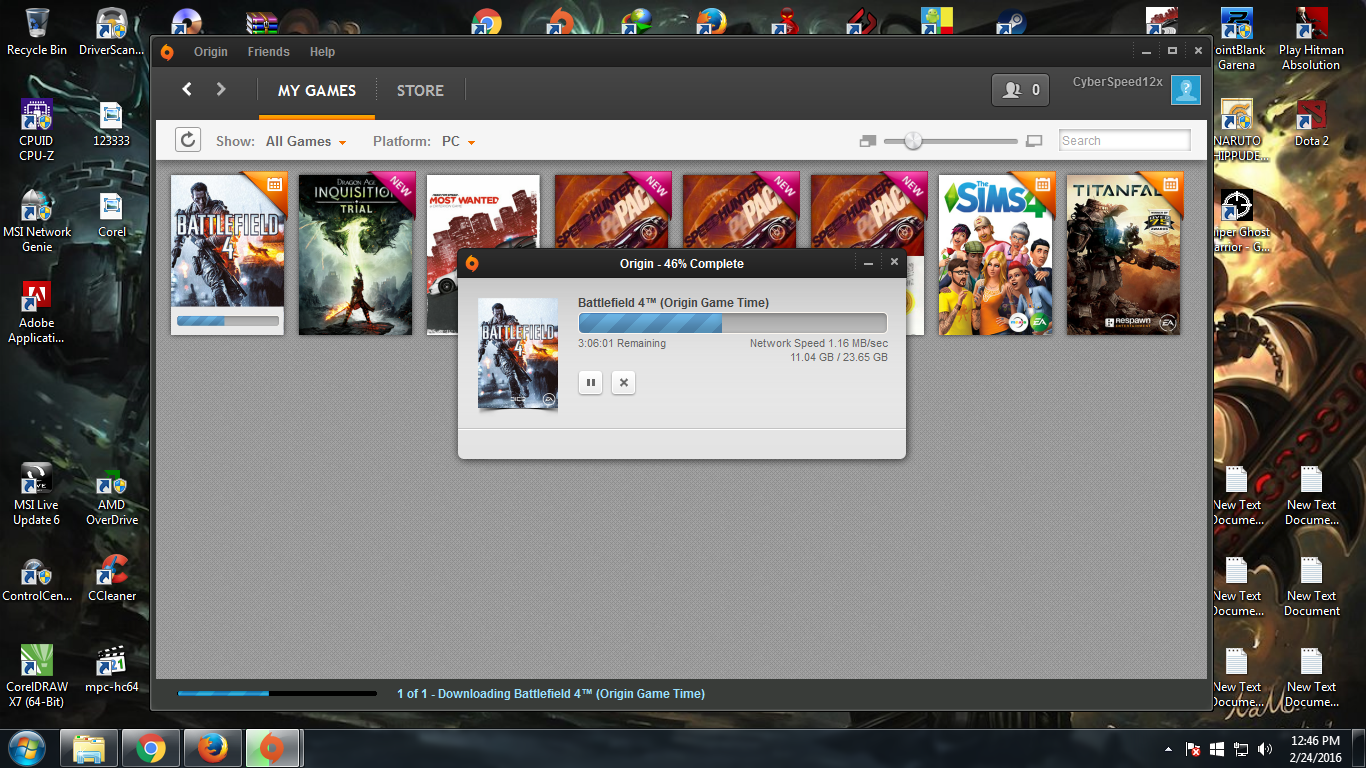Open the PointBlank Garena desktop shortcut
Image resolution: width=1366 pixels, height=768 pixels.
coord(1237,39)
